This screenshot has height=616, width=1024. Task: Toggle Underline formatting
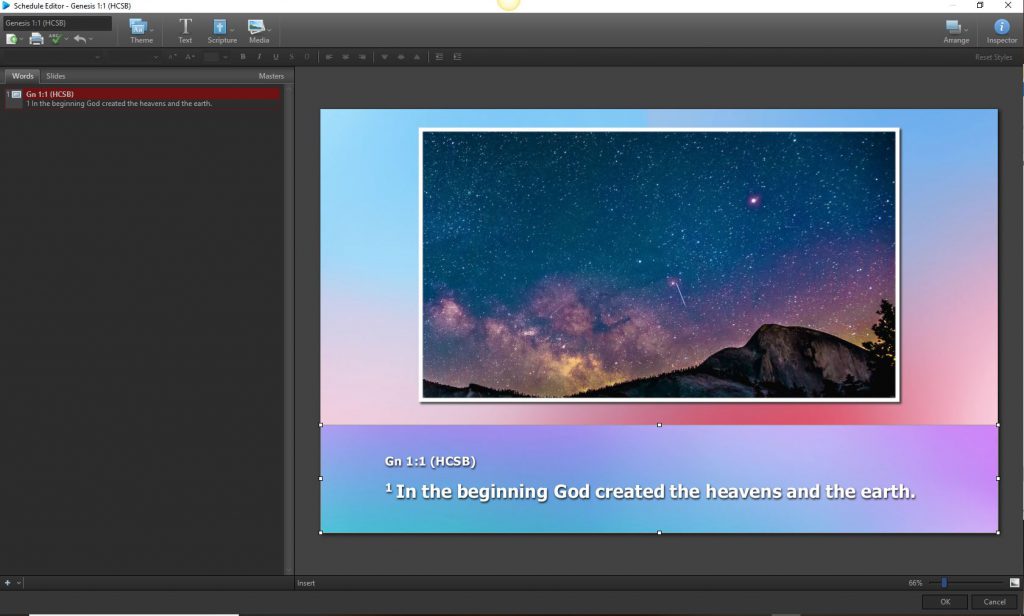pyautogui.click(x=276, y=57)
